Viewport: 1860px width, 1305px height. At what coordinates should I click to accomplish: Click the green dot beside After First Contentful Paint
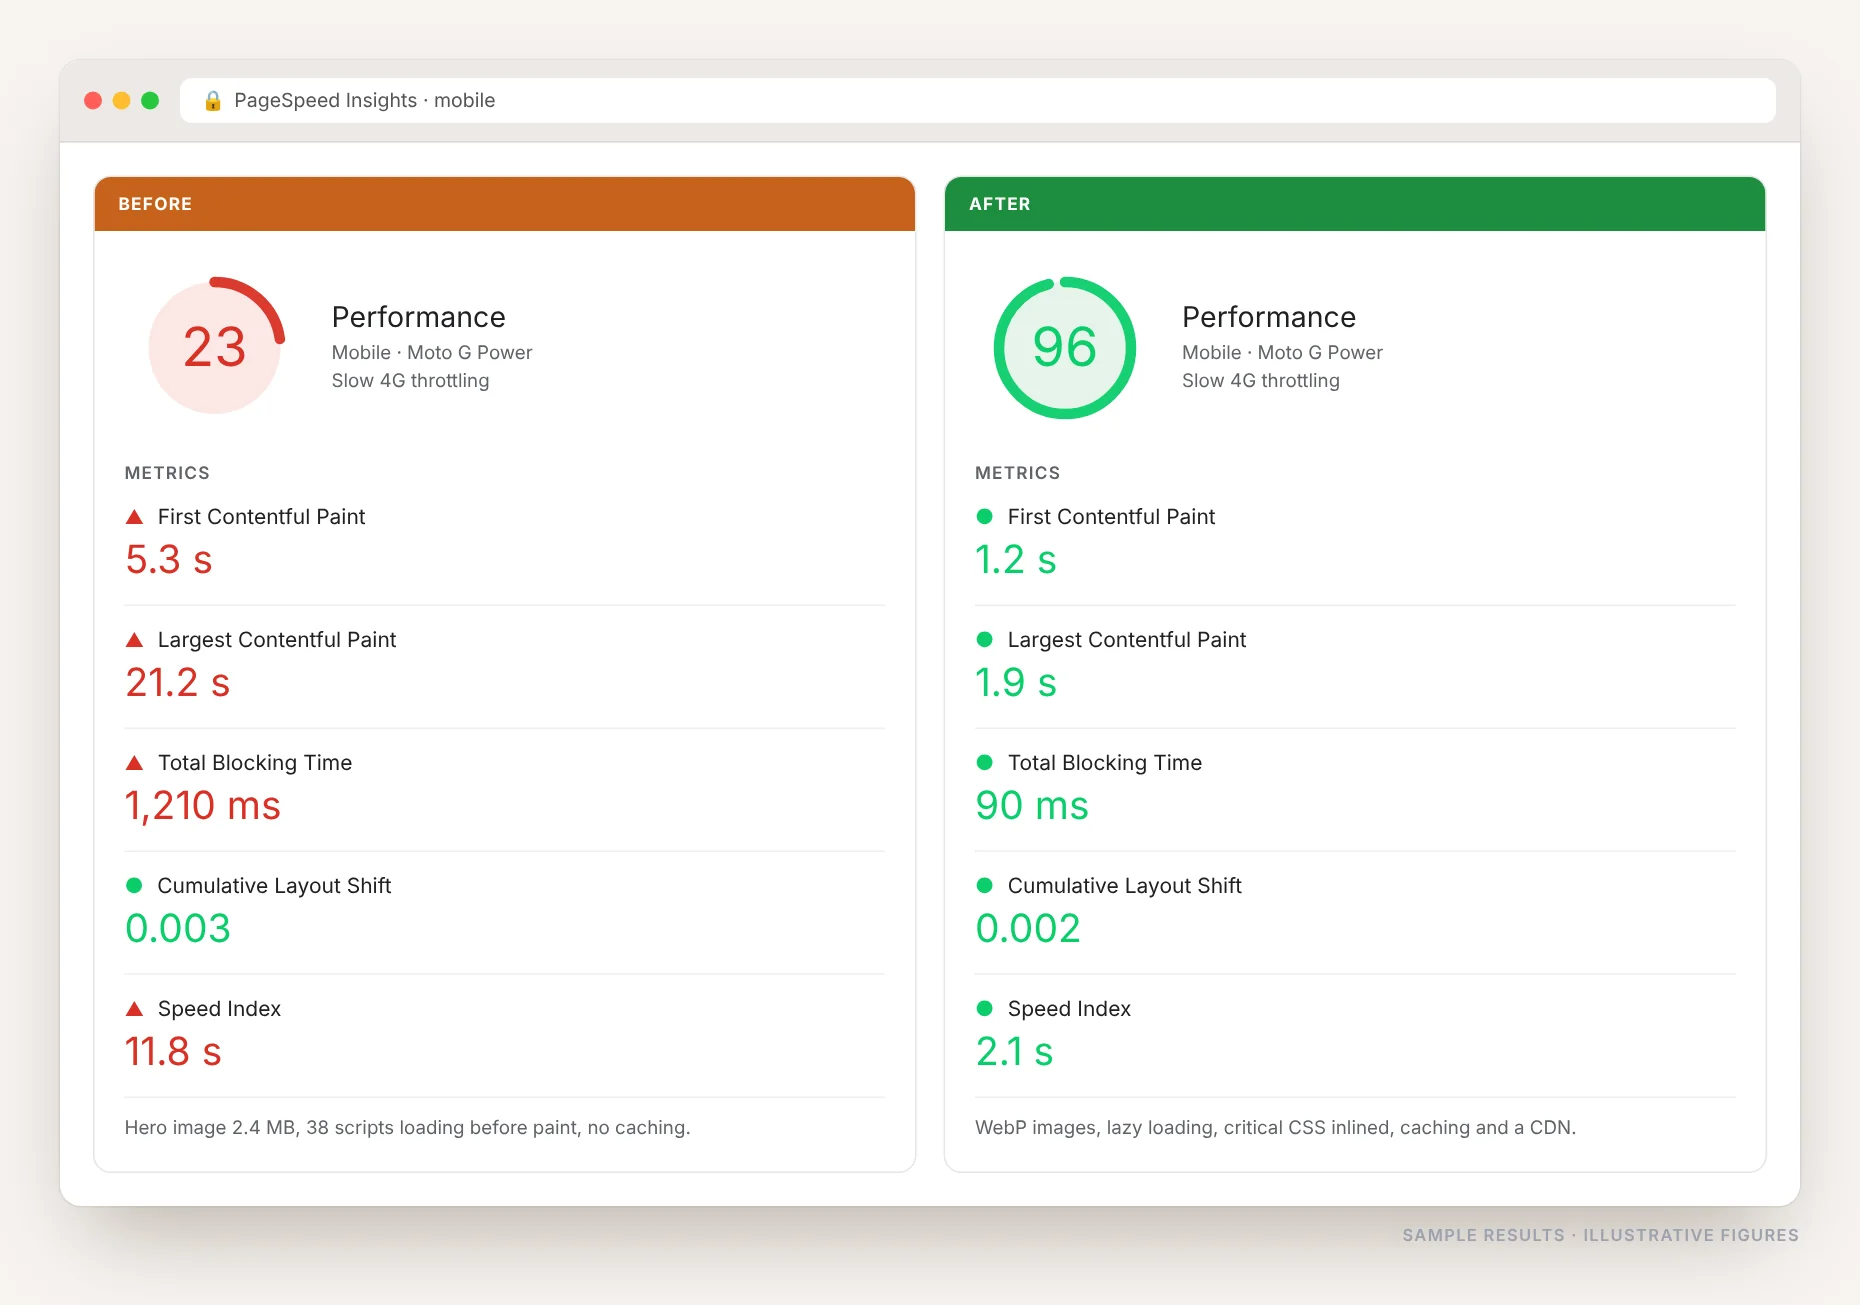(984, 516)
